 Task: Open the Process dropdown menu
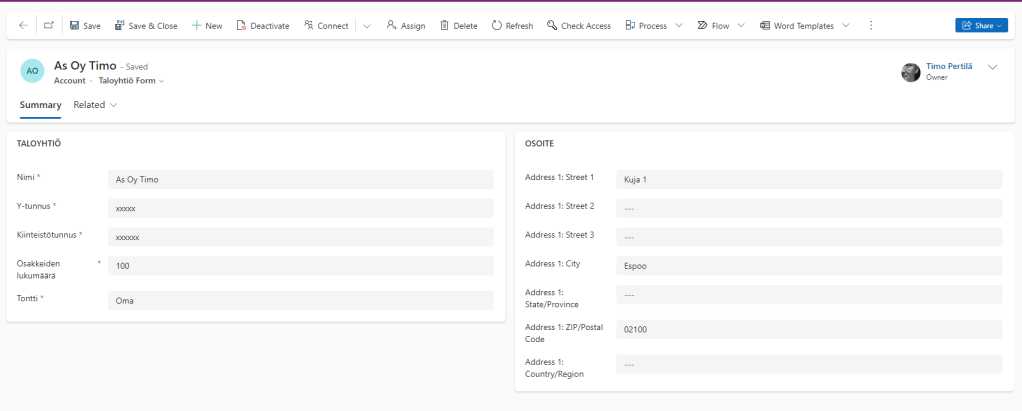tap(679, 25)
